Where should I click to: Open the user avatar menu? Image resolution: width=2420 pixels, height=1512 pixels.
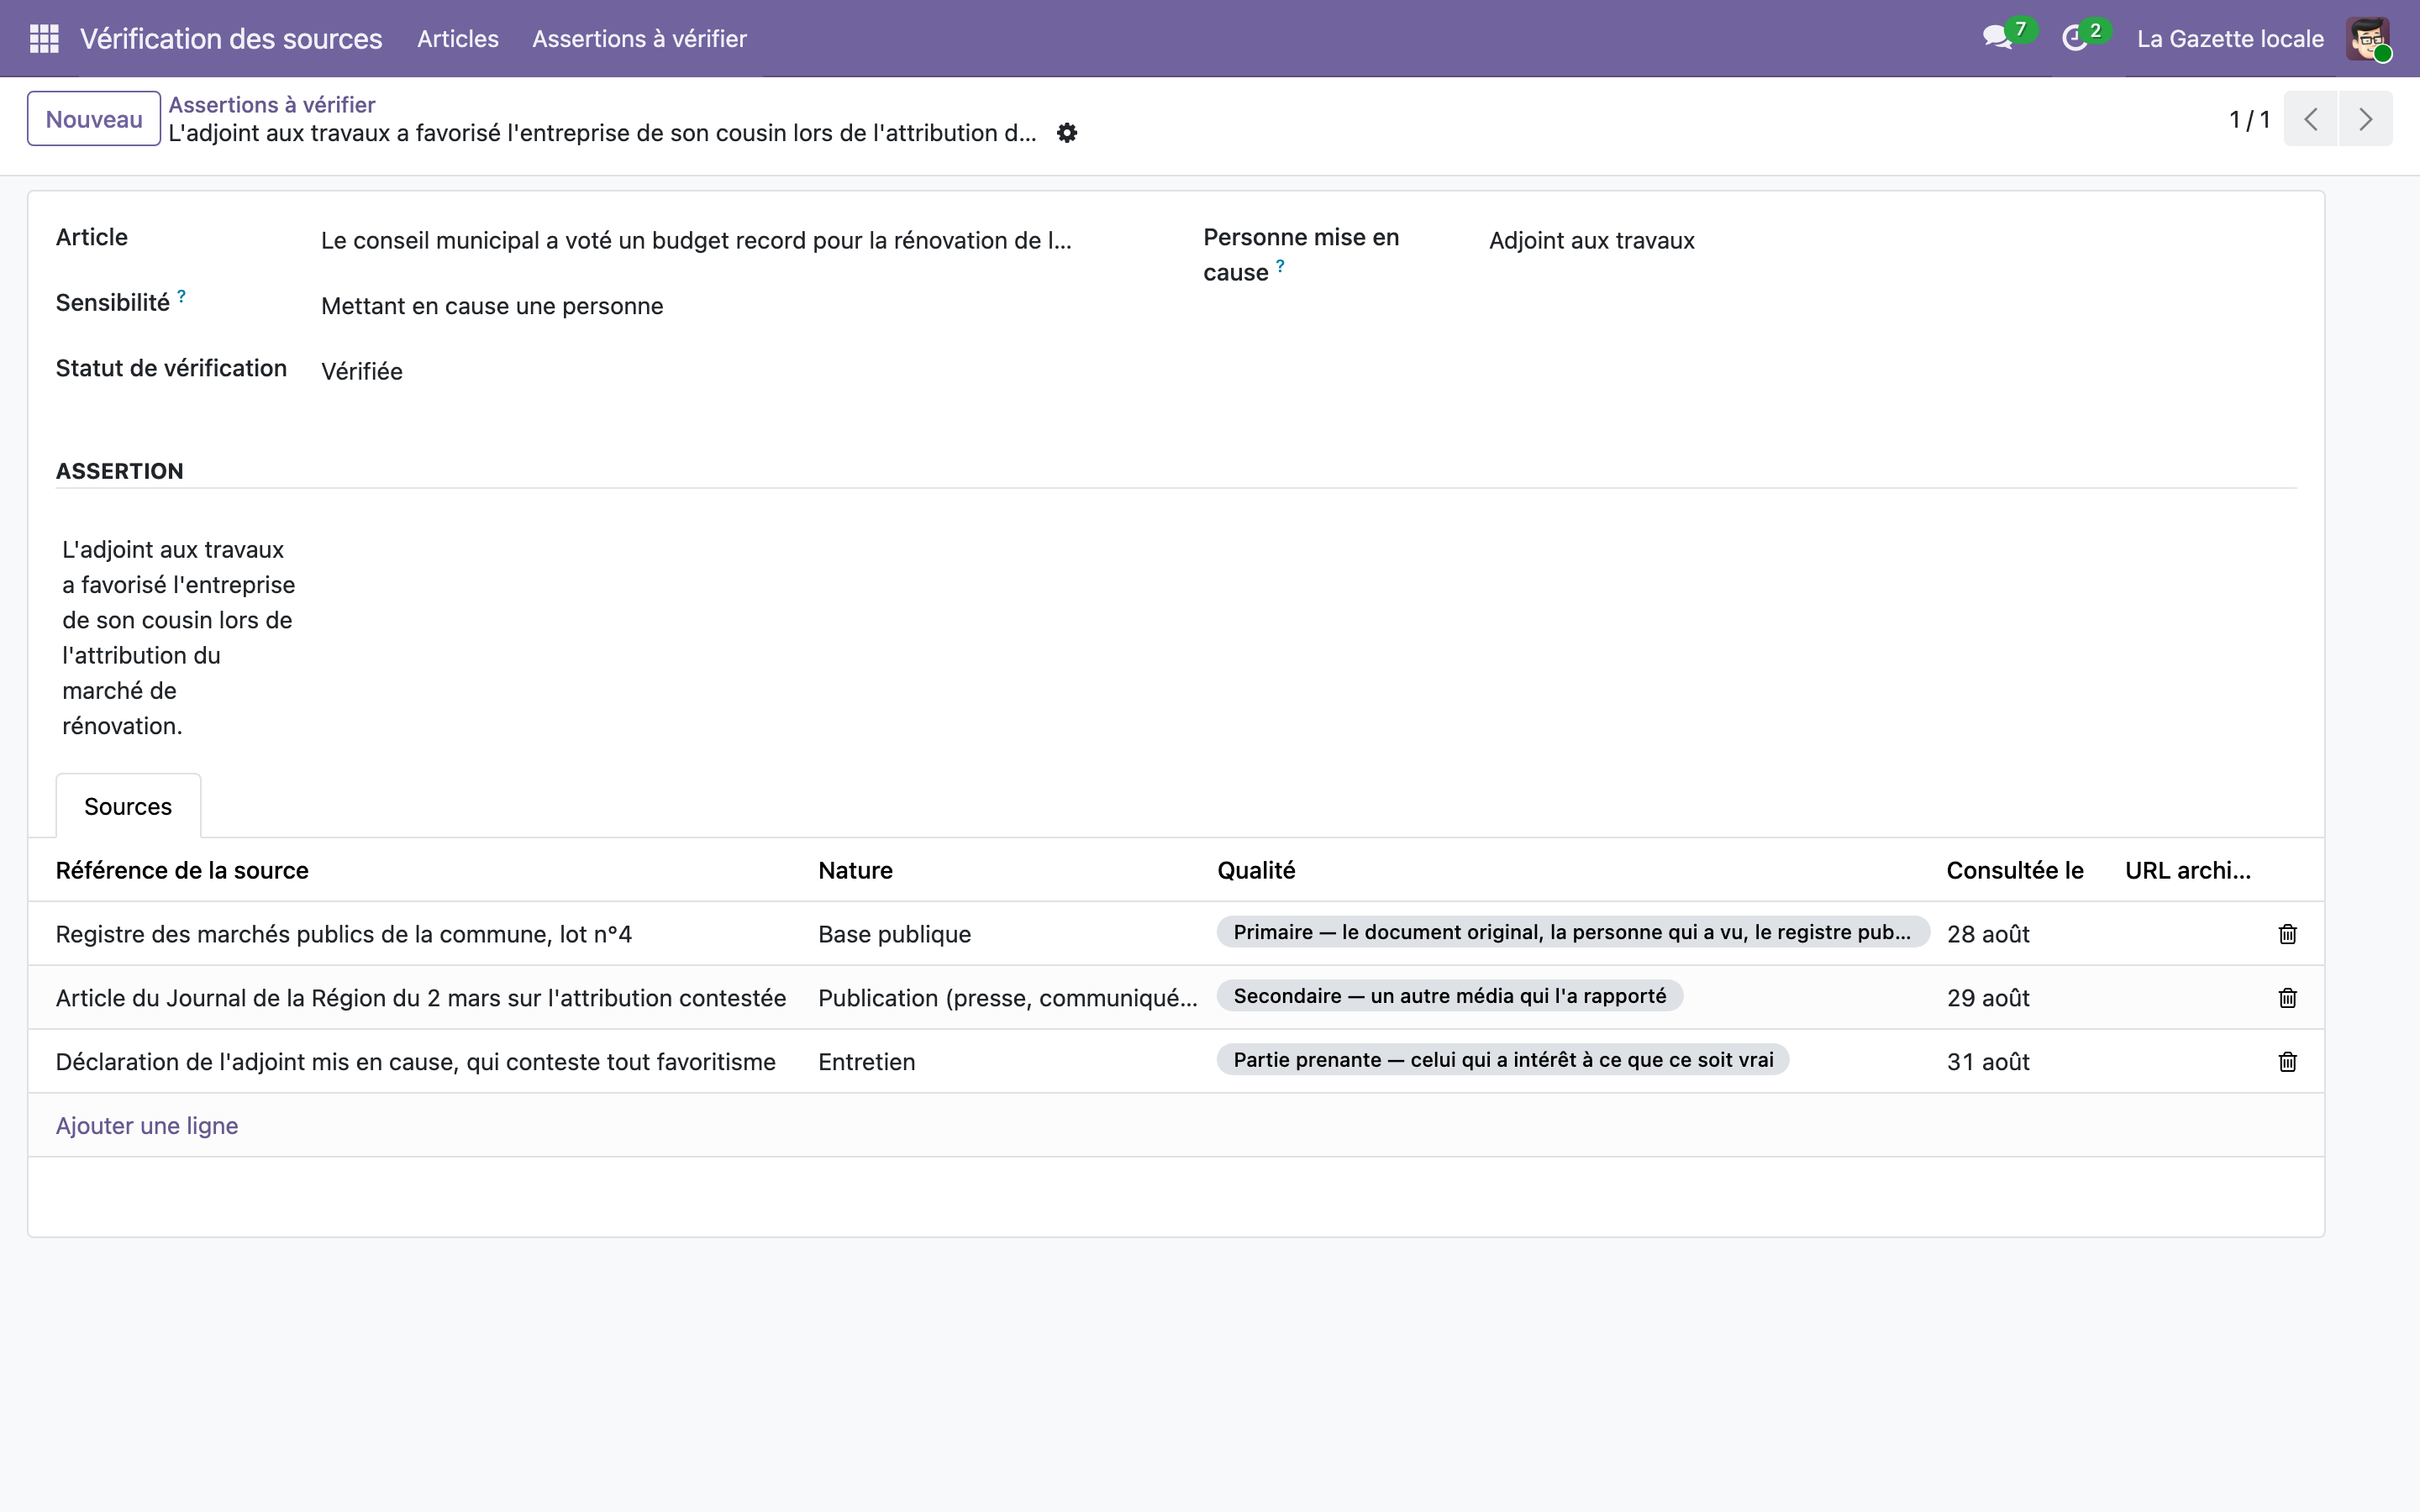[x=2368, y=38]
